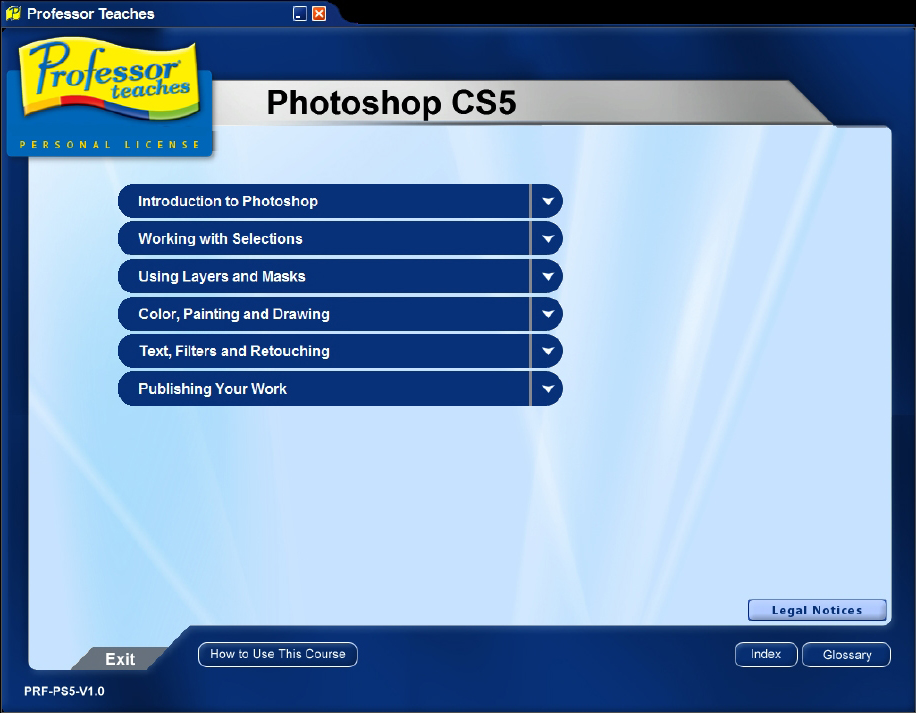Expand Working with Selections dropdown arrow
Viewport: 916px width, 713px height.
click(547, 239)
